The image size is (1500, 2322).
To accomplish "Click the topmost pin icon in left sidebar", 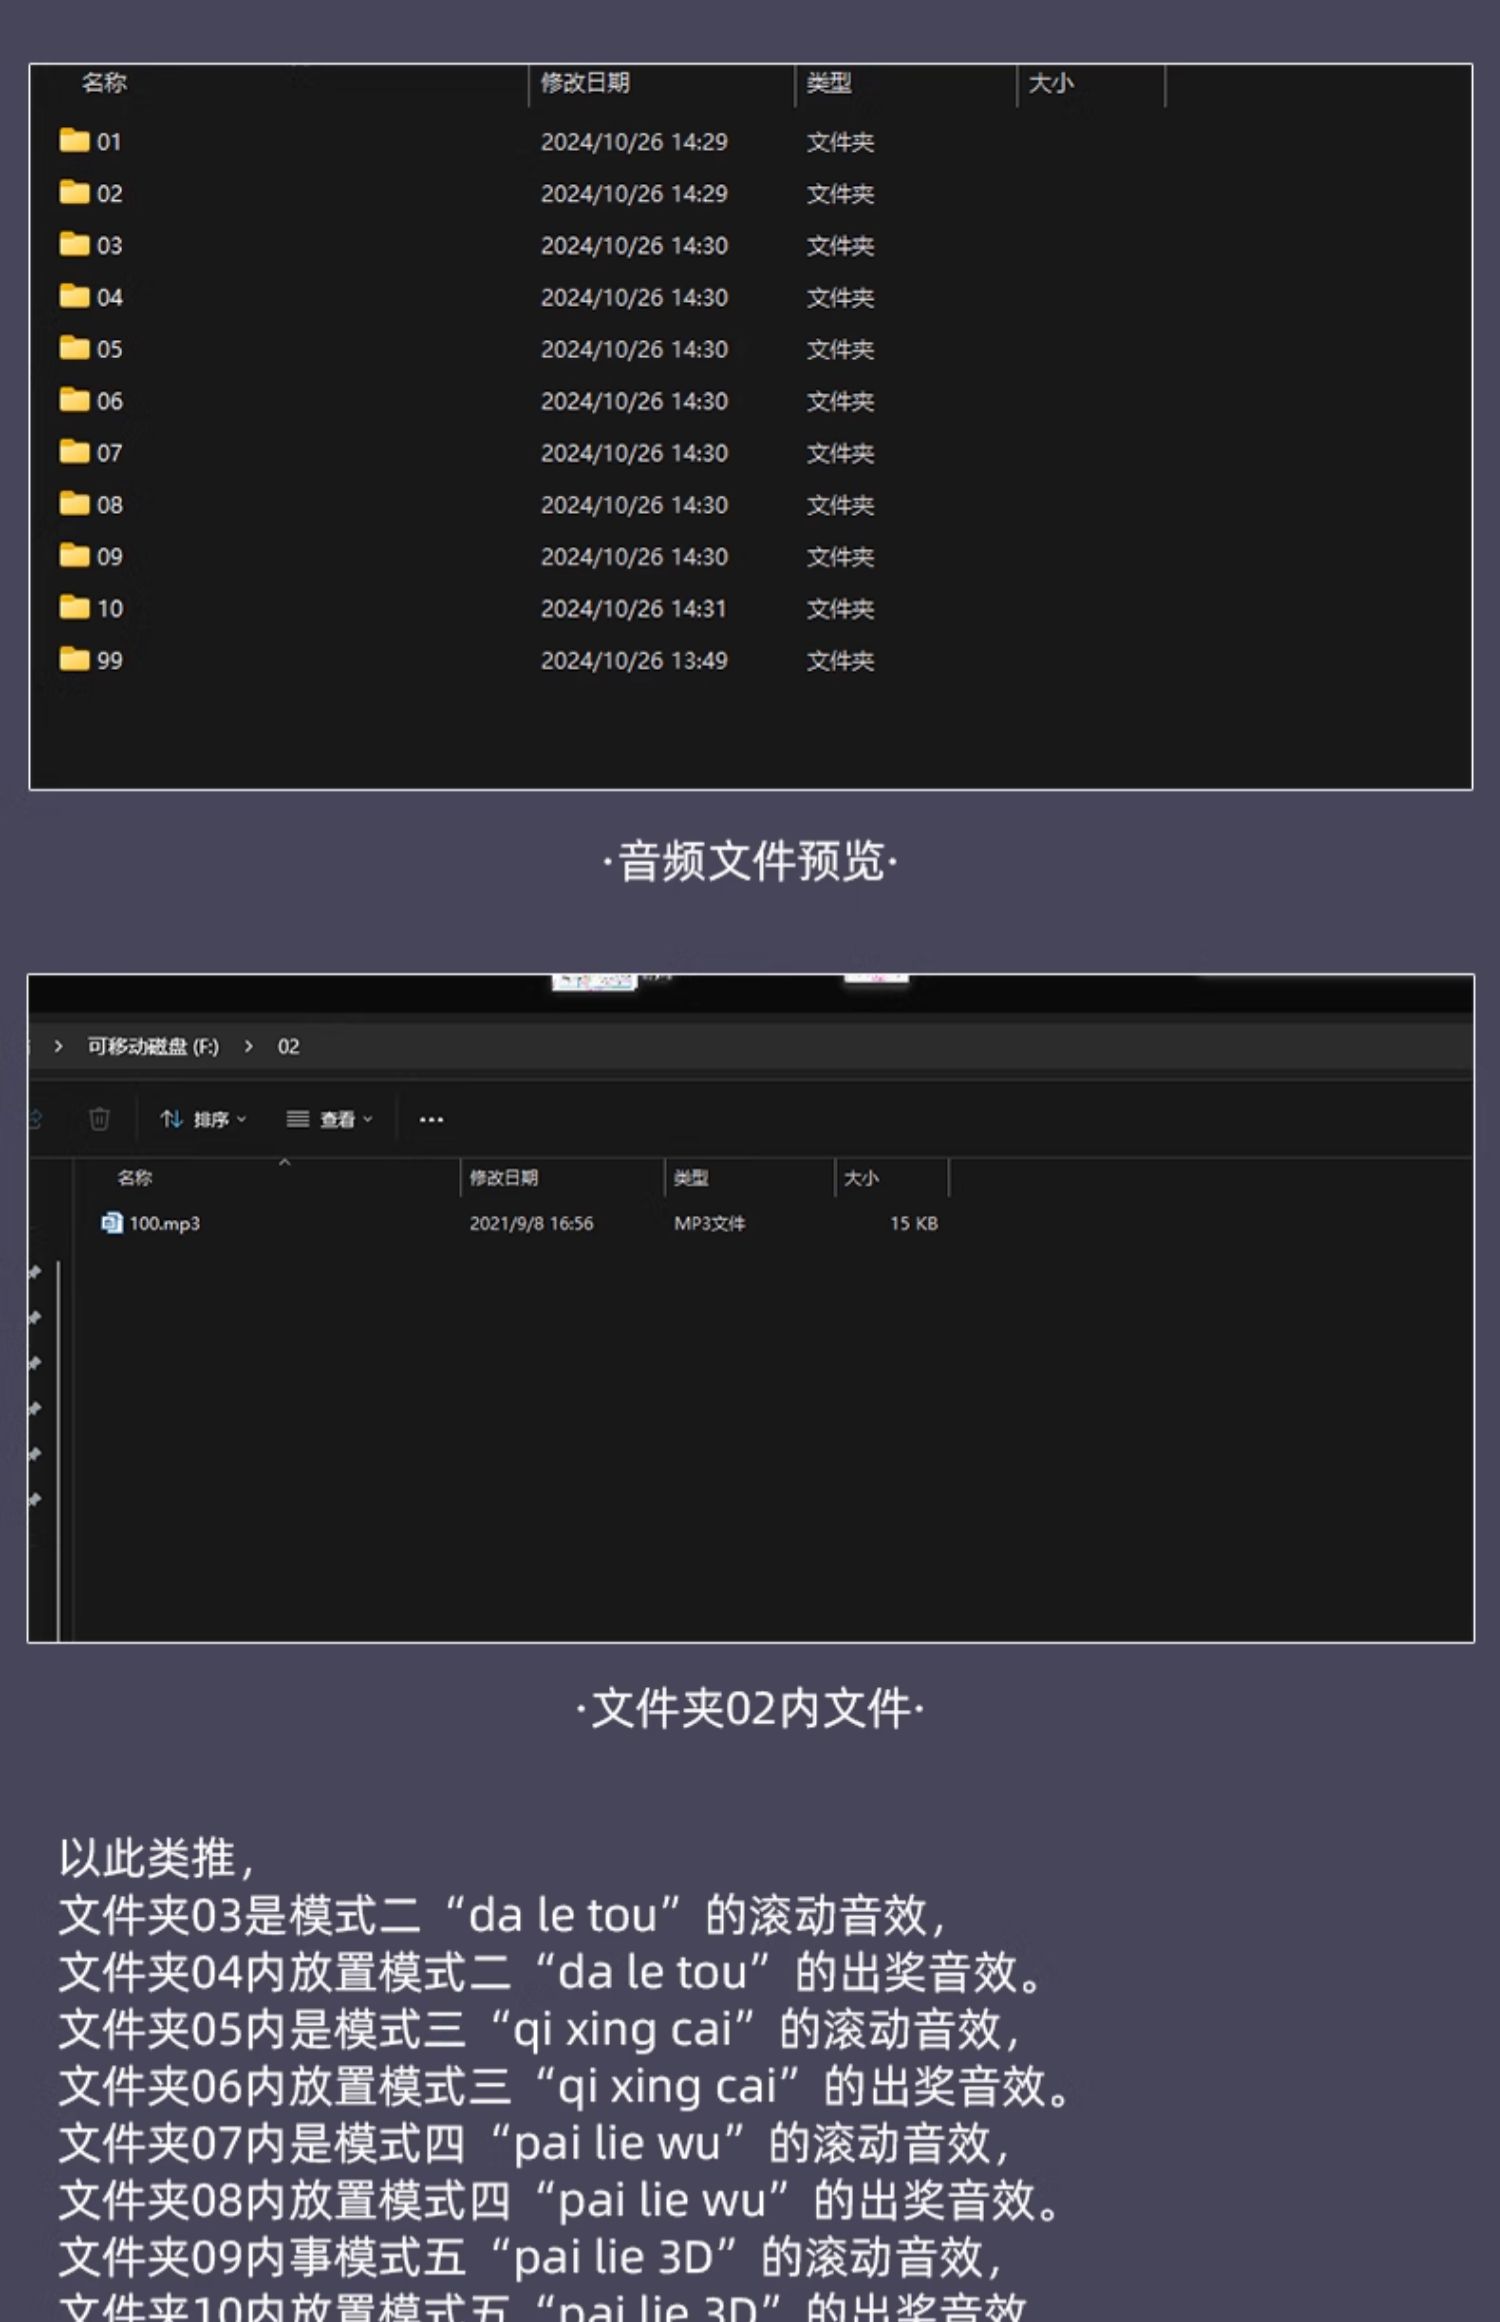I will [x=35, y=1272].
